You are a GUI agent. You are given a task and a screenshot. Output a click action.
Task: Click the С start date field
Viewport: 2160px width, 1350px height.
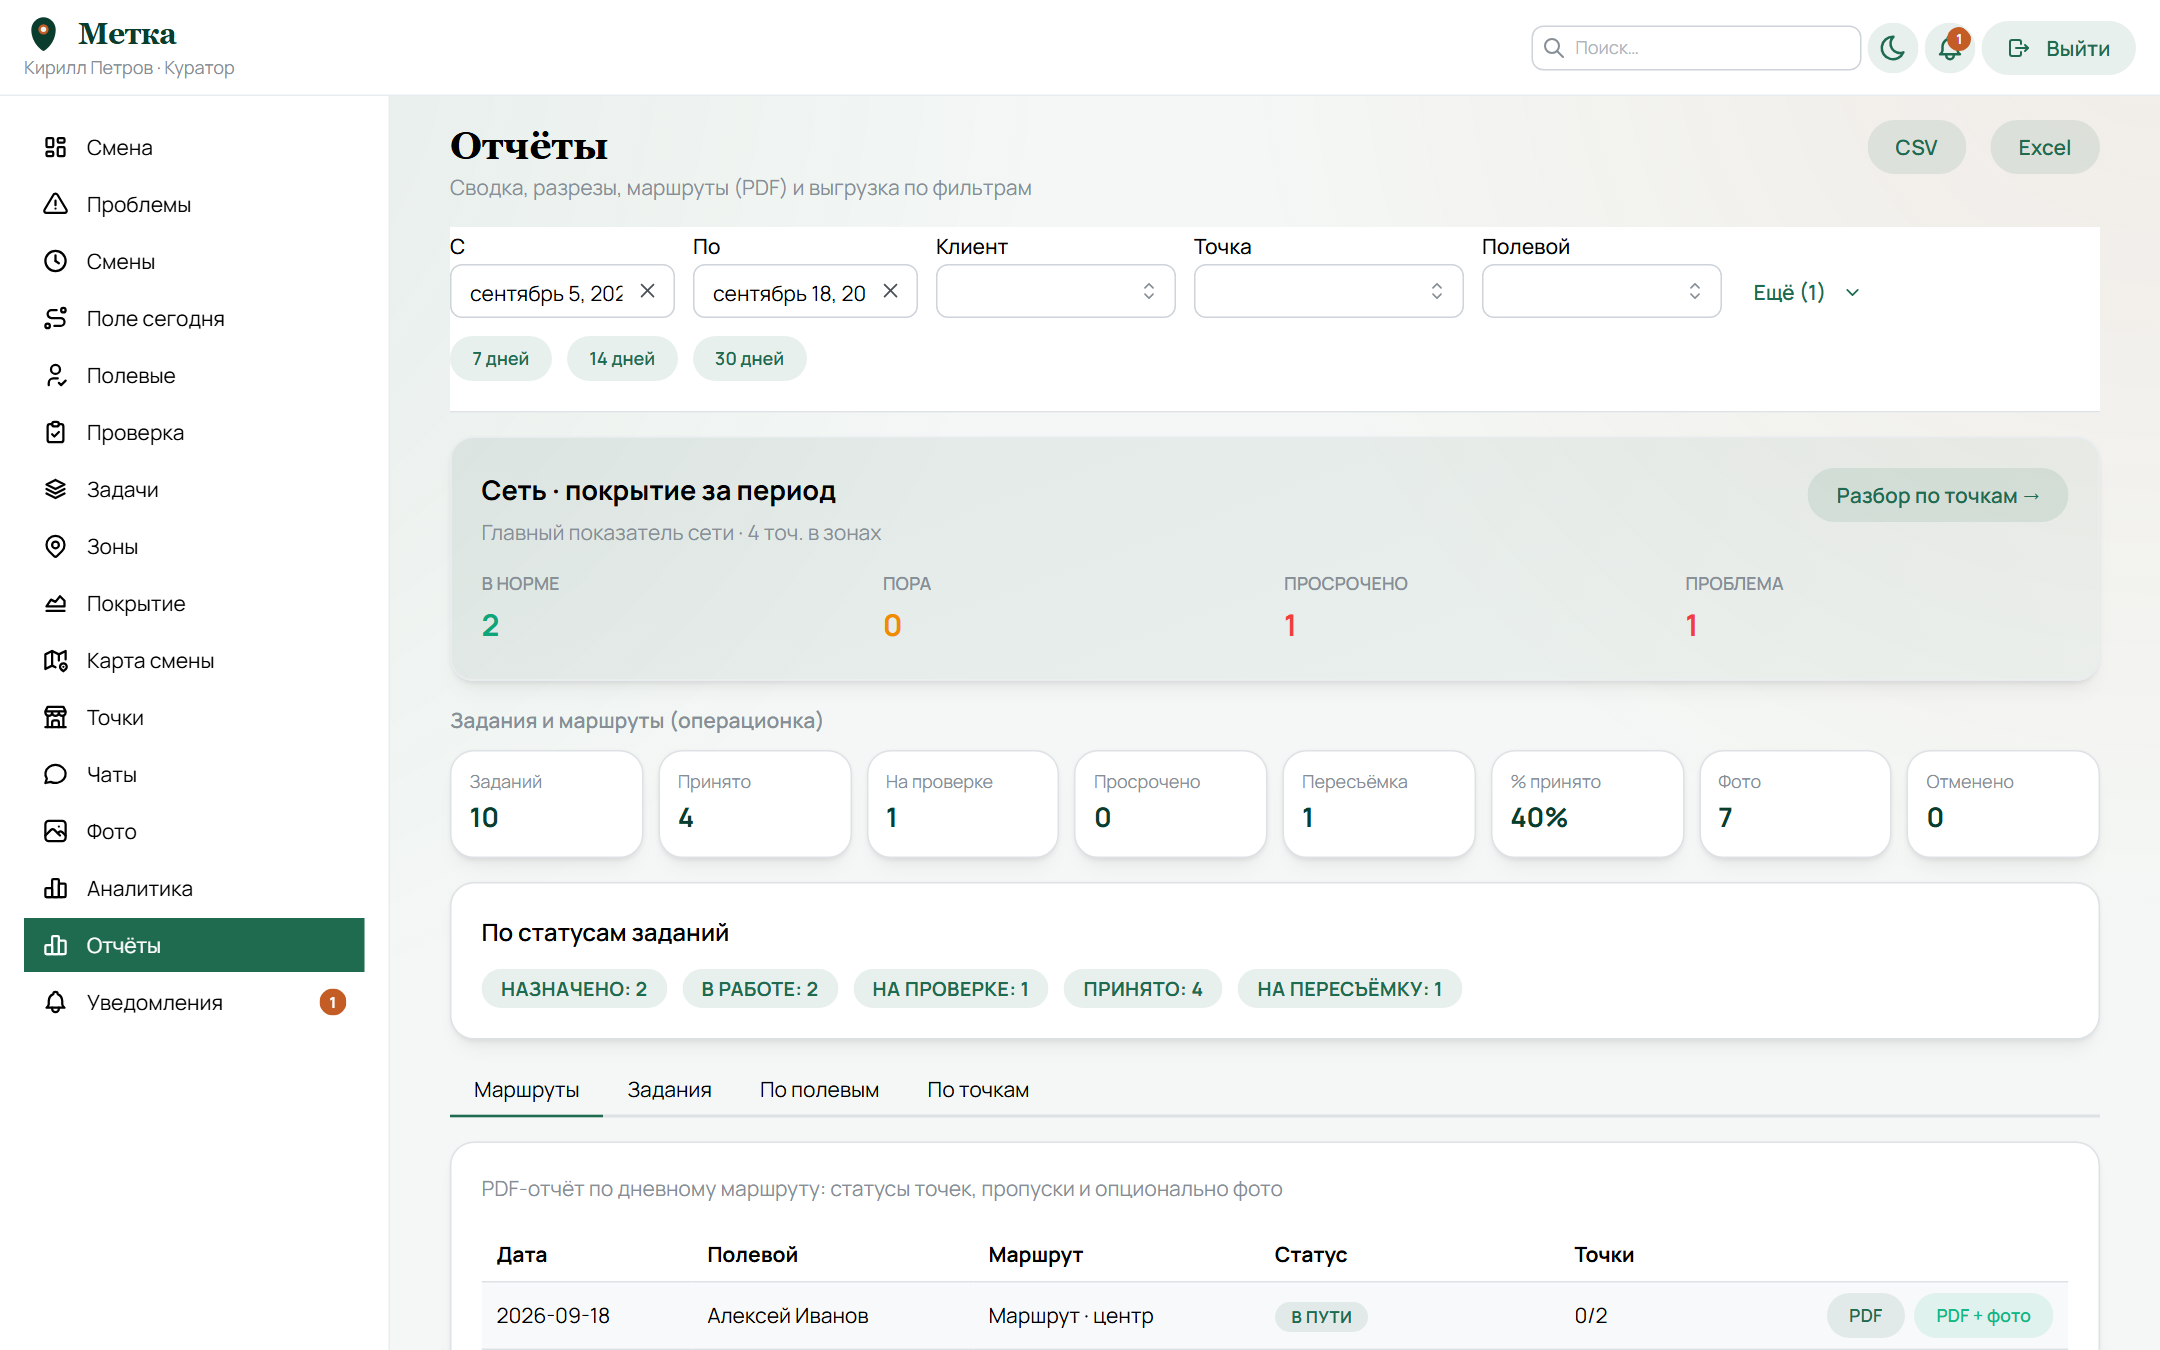point(562,291)
